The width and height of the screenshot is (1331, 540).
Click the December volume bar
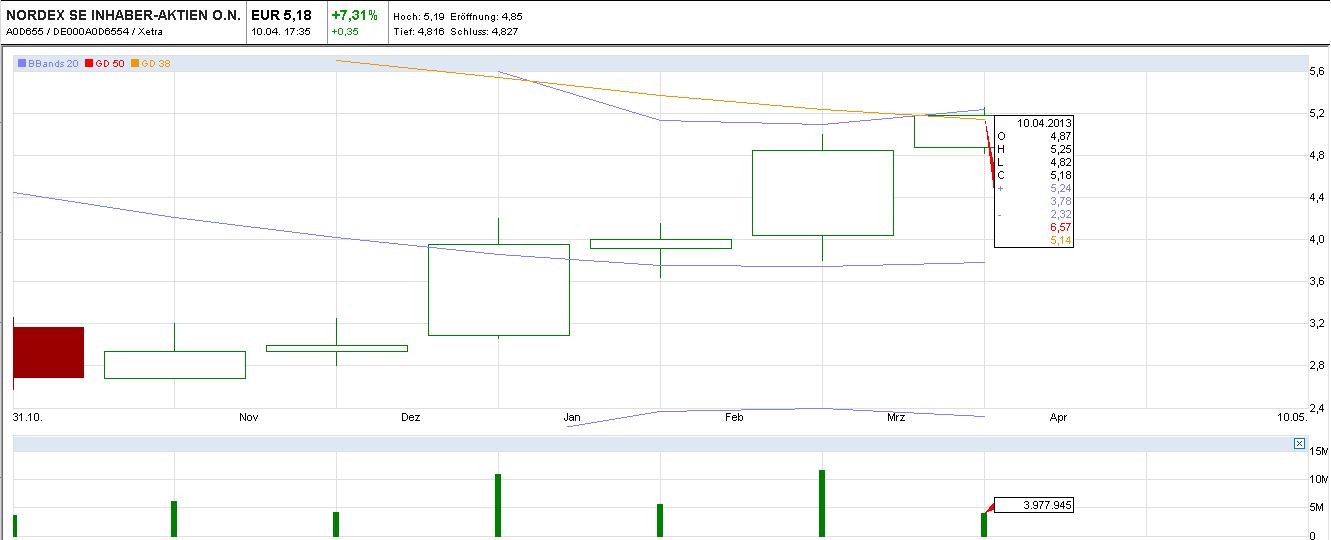click(498, 505)
